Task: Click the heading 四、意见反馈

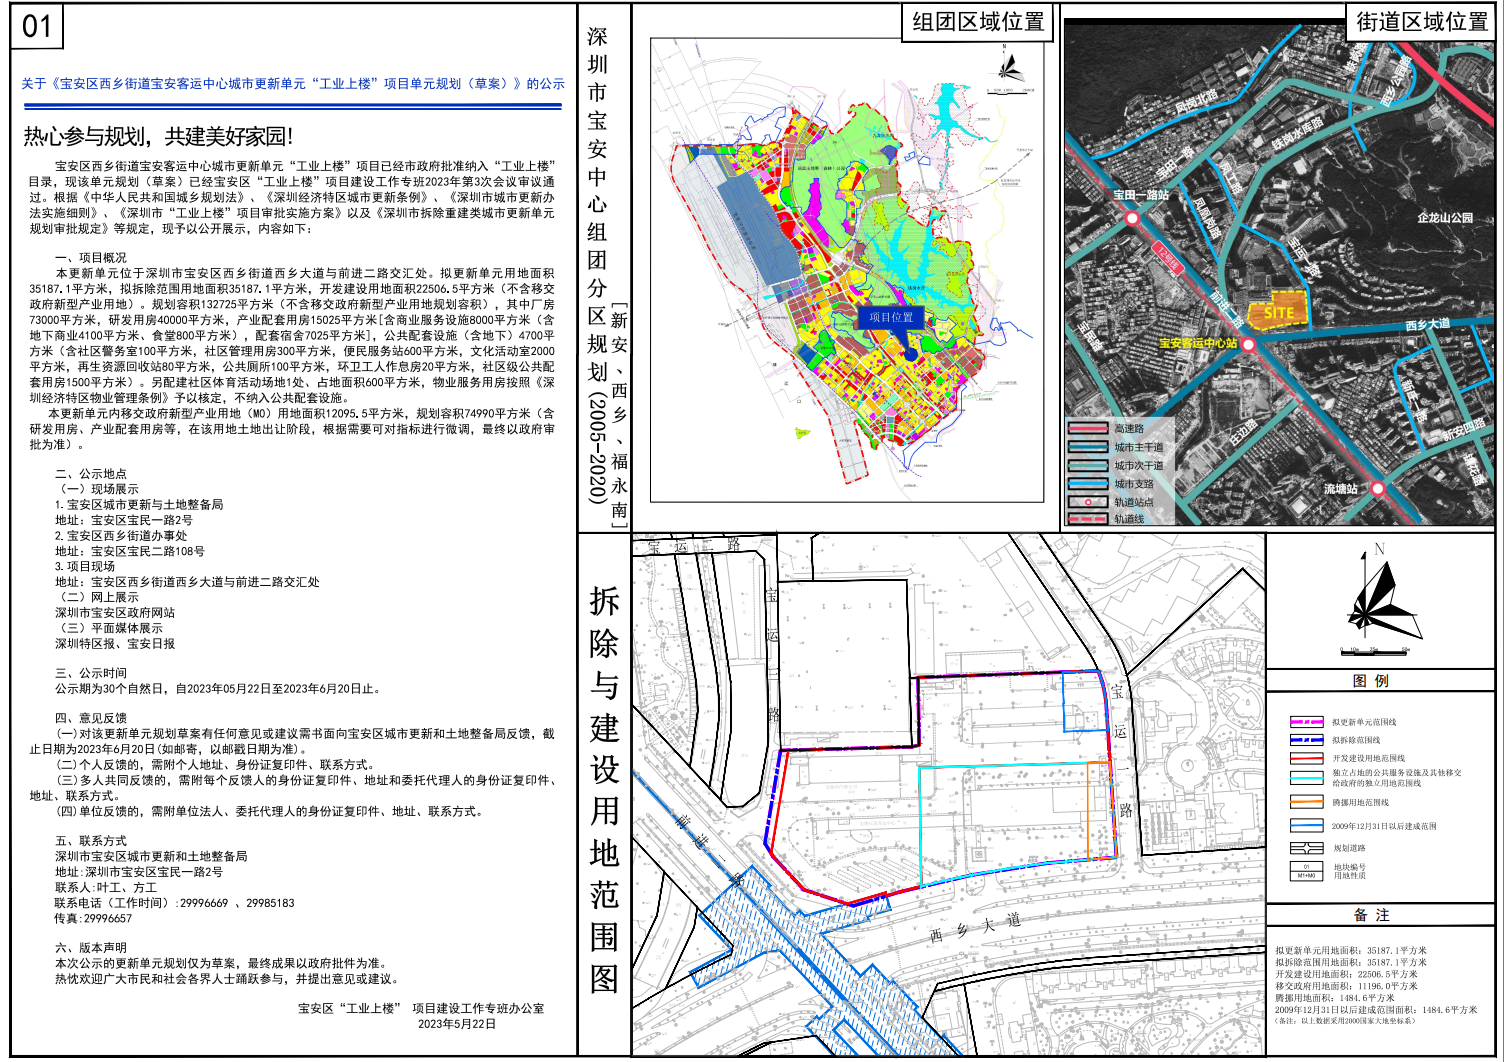Action: [x=91, y=718]
